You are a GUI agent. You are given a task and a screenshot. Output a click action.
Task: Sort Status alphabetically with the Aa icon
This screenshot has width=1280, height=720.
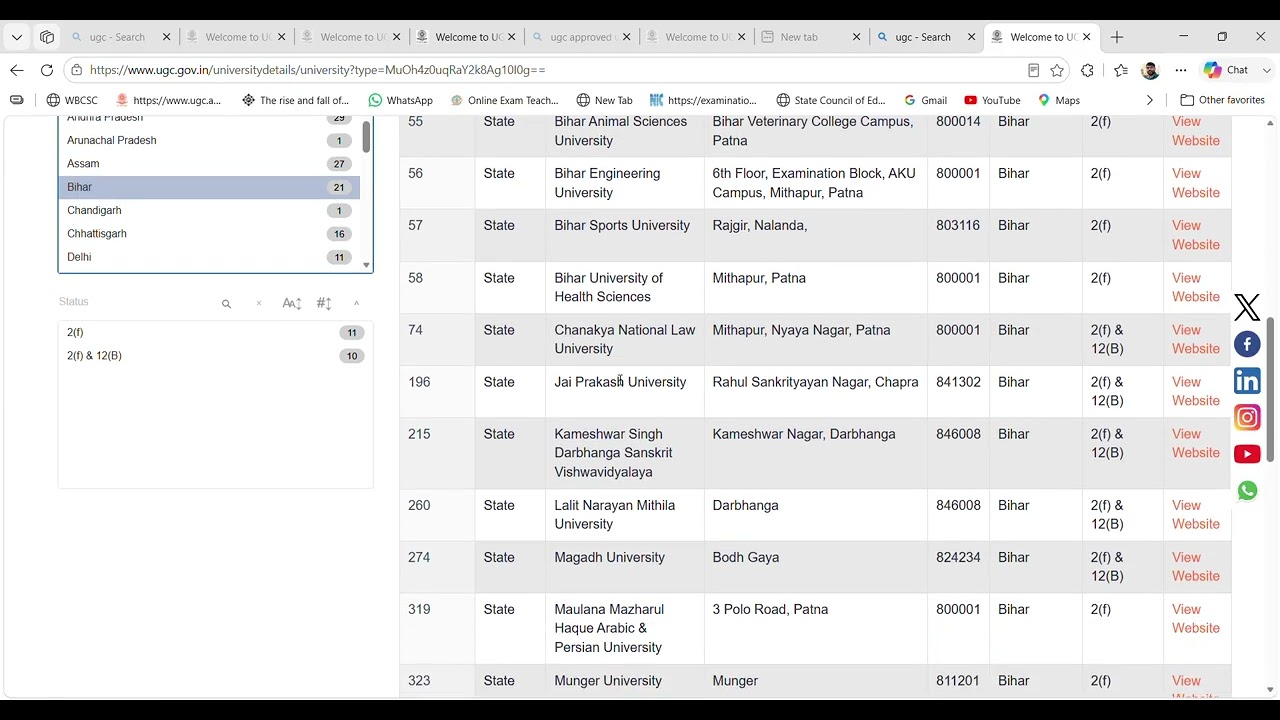291,303
